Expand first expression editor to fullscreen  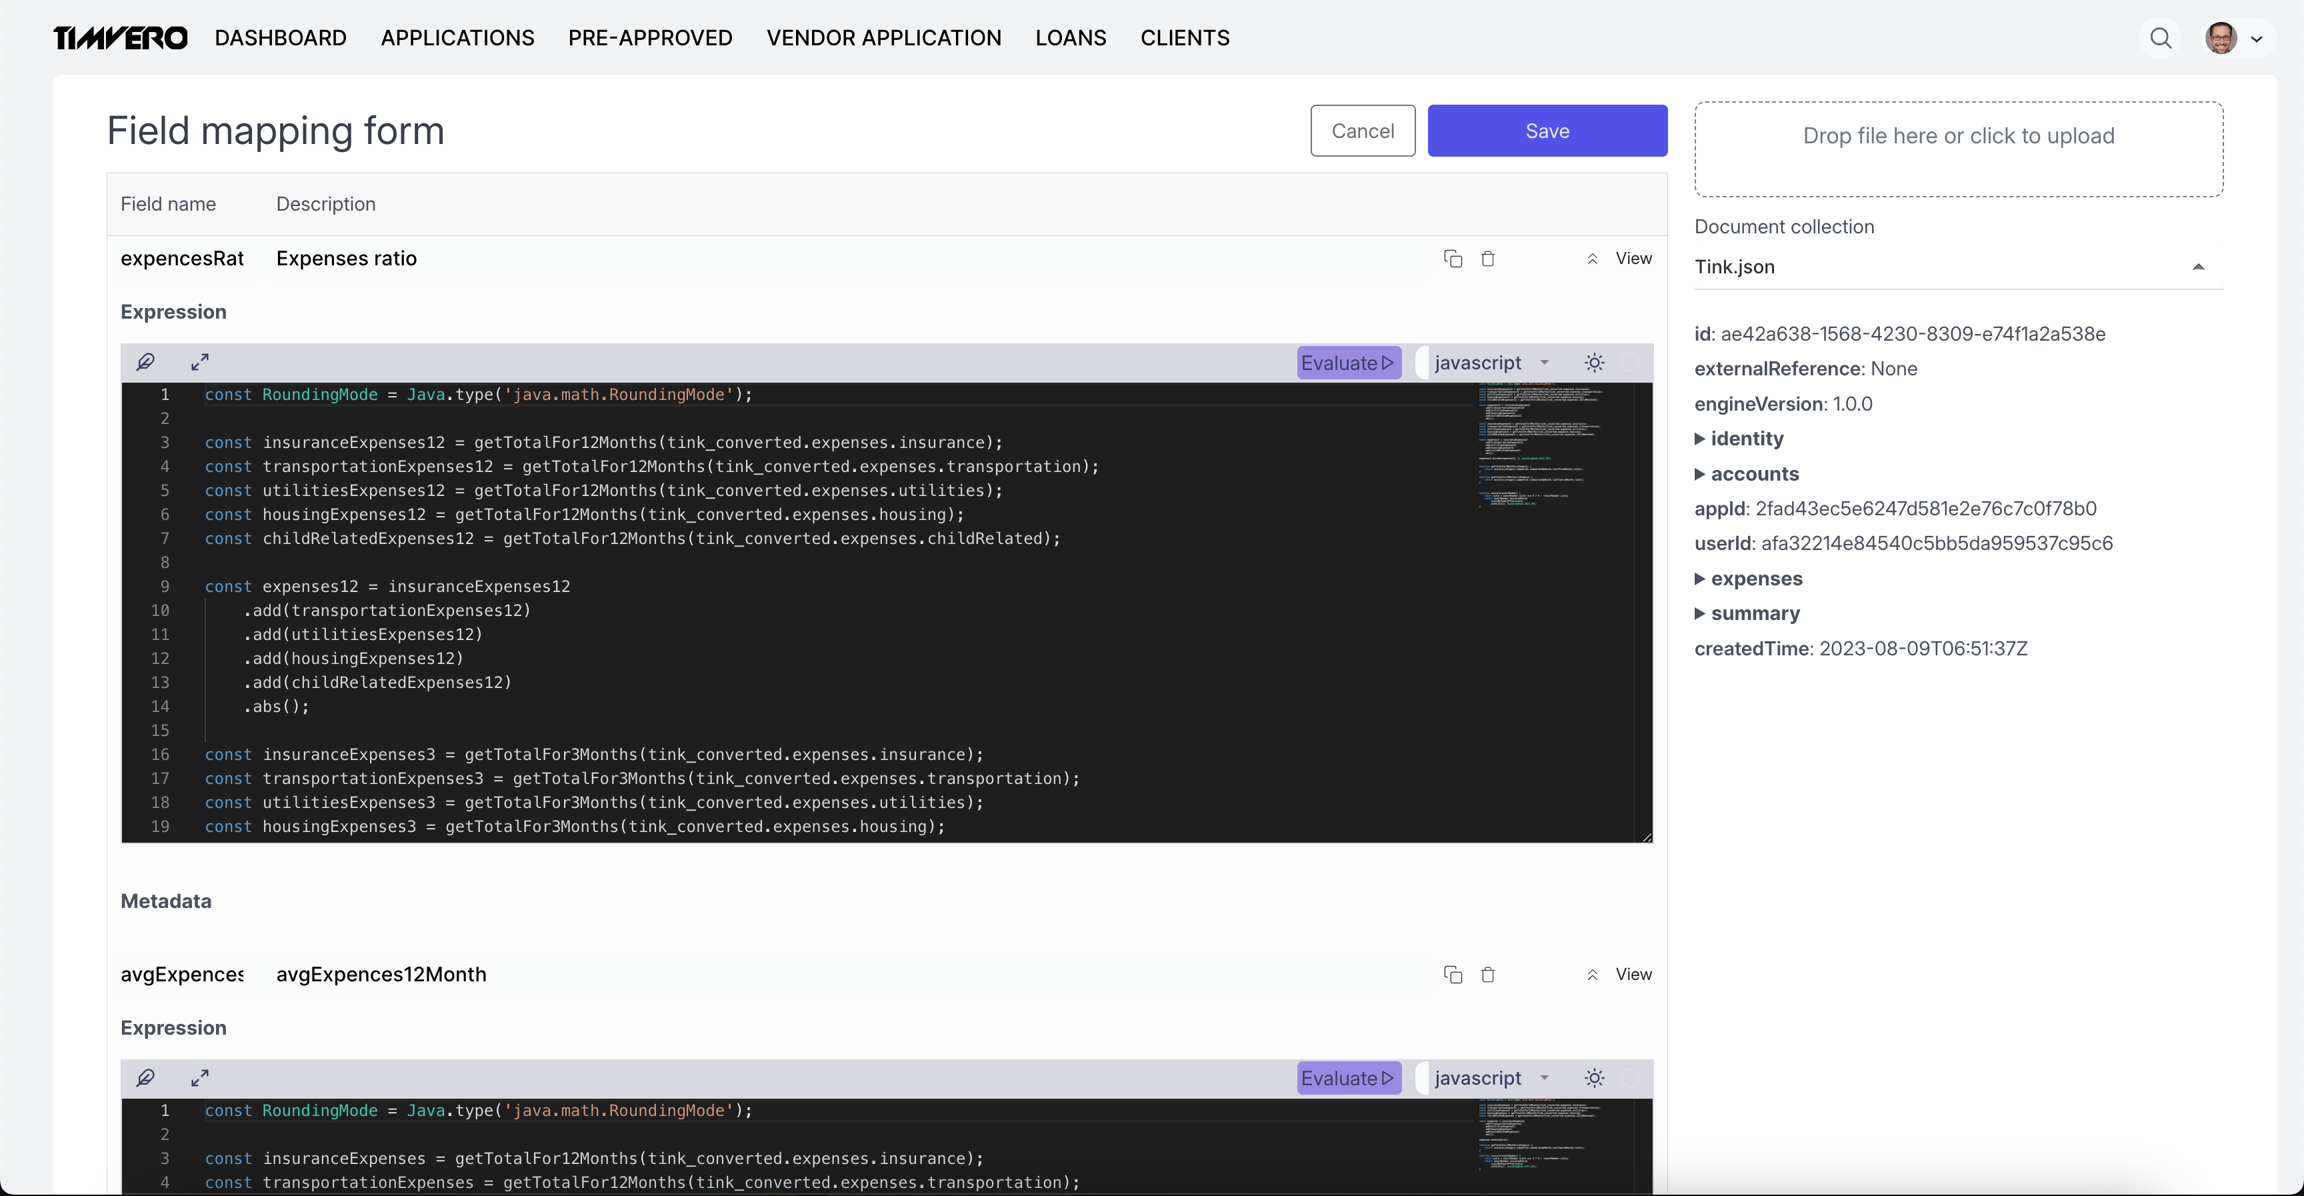click(x=200, y=362)
